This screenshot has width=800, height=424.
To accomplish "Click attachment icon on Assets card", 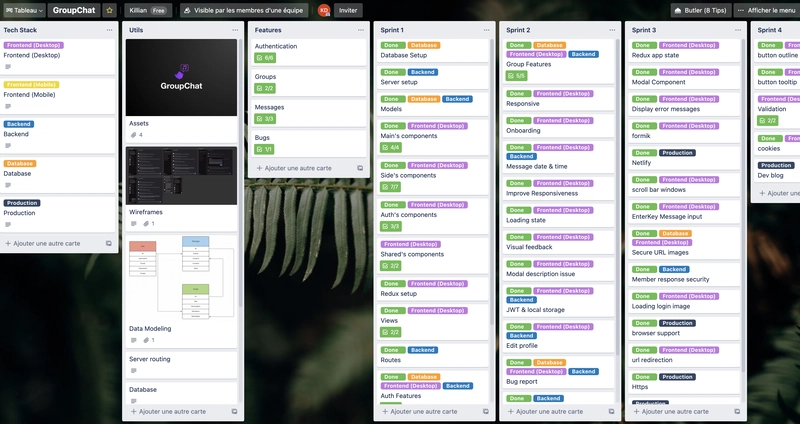I will coord(136,135).
